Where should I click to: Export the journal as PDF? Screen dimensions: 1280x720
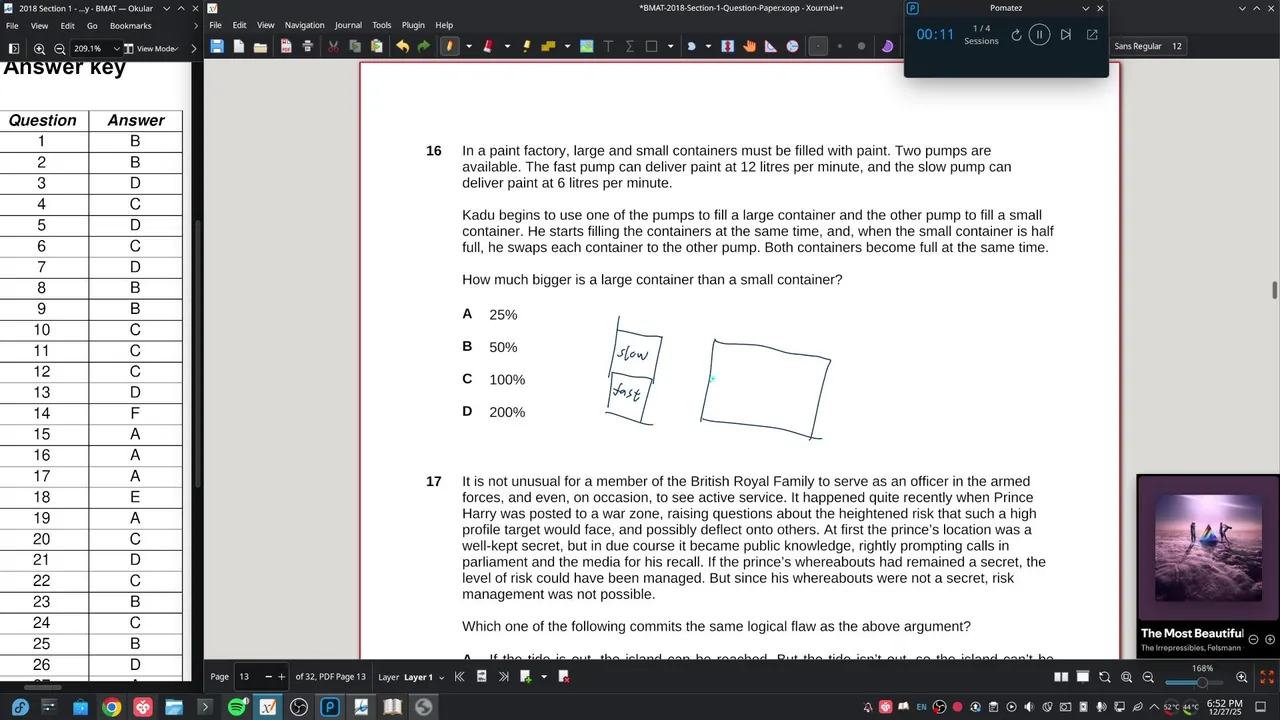[x=286, y=46]
